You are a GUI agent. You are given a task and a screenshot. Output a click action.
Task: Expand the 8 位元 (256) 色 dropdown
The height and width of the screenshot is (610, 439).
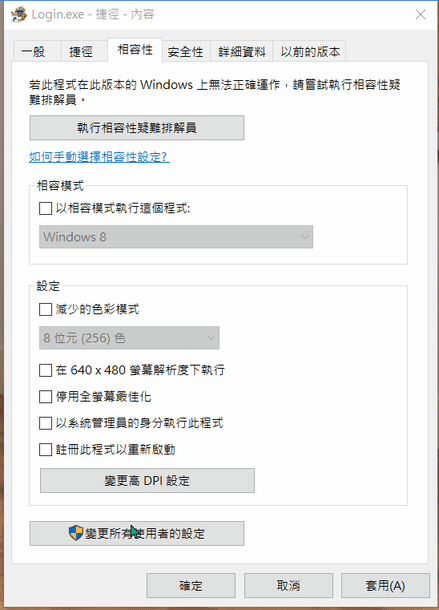coord(129,338)
